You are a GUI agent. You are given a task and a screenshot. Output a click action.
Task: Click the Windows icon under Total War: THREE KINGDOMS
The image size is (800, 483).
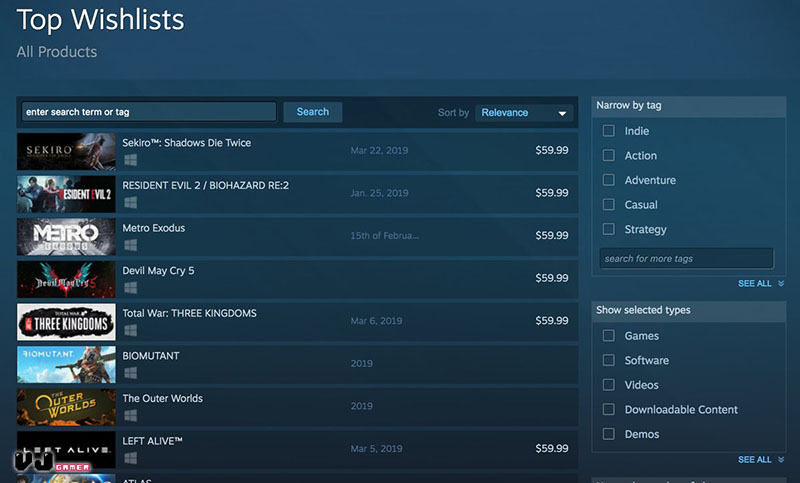click(131, 331)
